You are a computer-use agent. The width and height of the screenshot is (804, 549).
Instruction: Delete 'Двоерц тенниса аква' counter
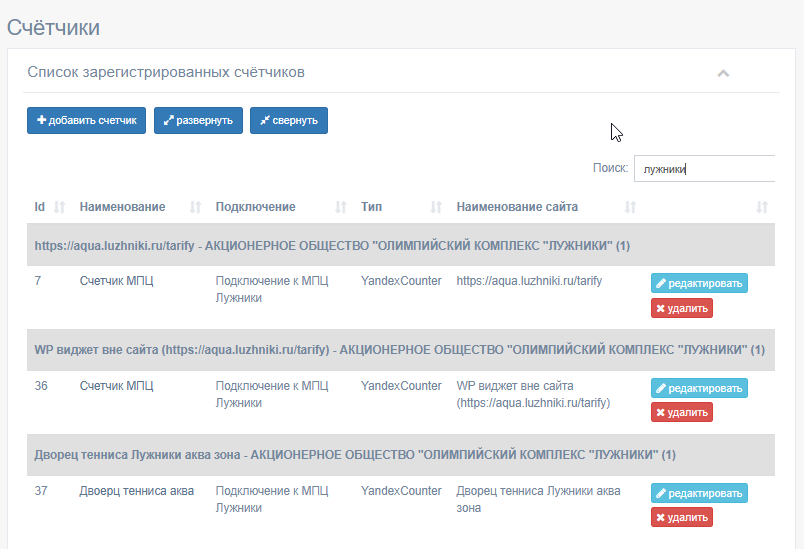coord(682,517)
